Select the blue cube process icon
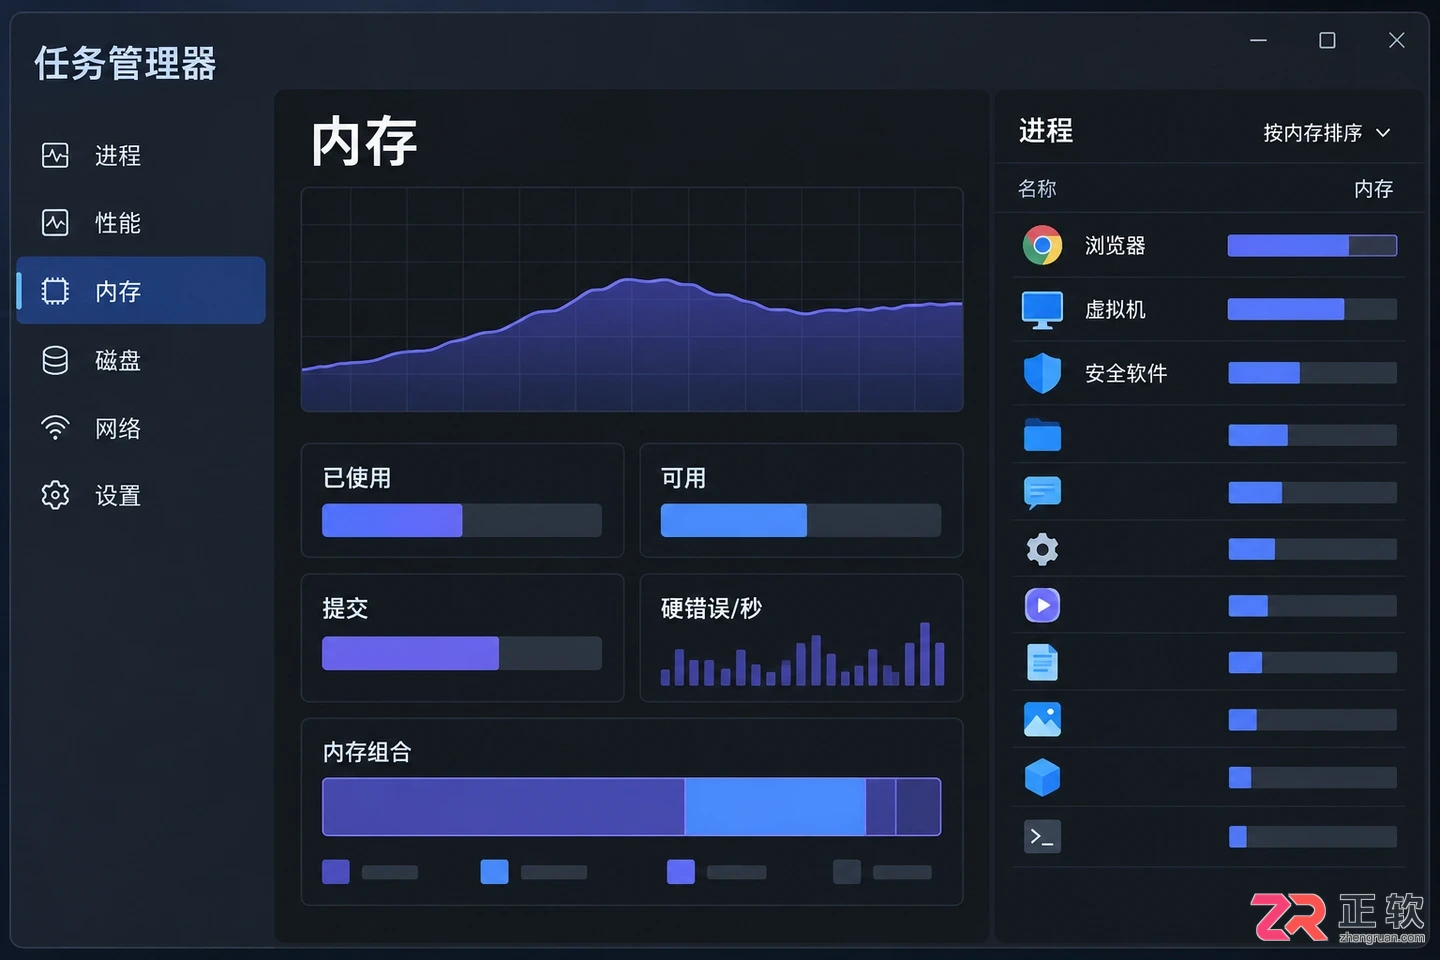Screen dimensions: 1440x960 click(1042, 777)
